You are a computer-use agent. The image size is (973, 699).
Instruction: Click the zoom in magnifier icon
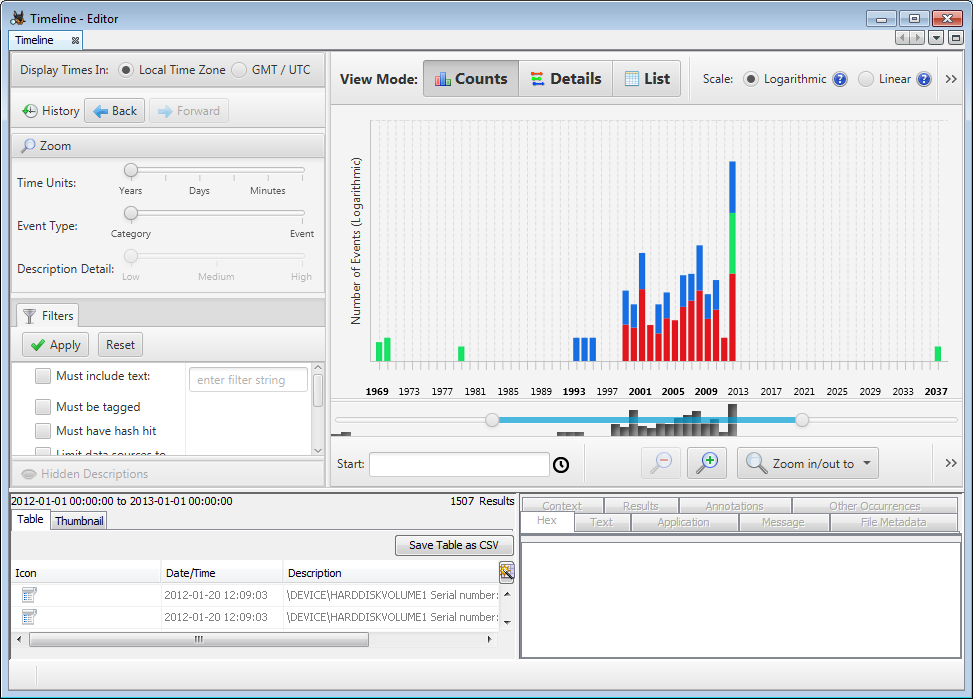707,463
